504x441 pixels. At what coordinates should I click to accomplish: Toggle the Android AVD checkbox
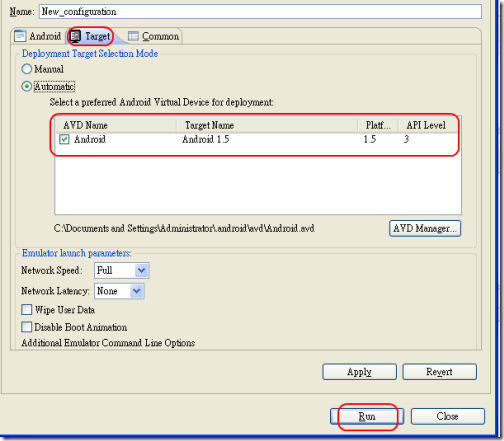coord(64,139)
